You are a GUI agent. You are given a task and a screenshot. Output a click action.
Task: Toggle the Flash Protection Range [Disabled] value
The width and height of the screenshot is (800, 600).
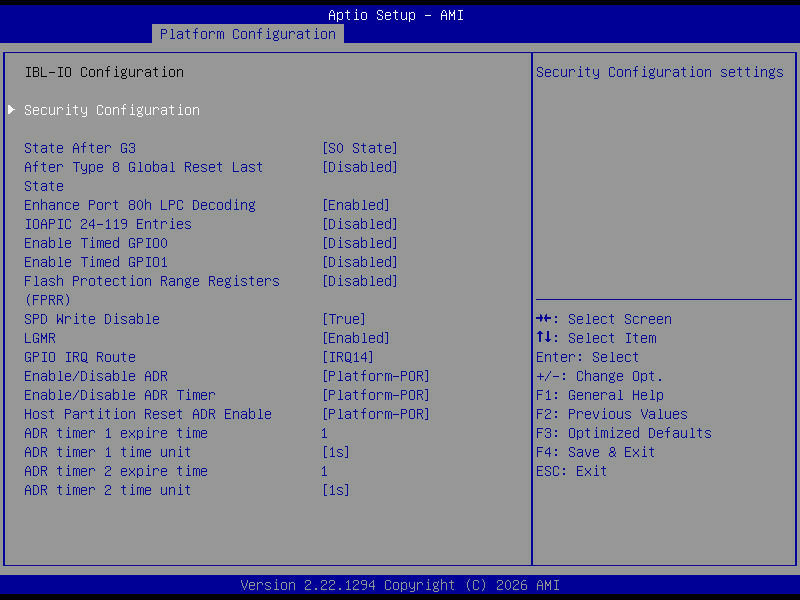coord(360,281)
